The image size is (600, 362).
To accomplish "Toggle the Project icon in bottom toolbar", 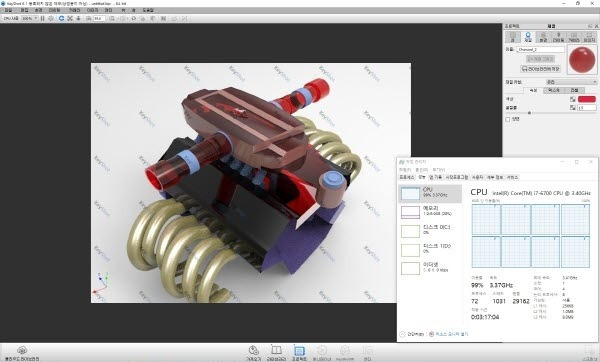I will pyautogui.click(x=299, y=352).
